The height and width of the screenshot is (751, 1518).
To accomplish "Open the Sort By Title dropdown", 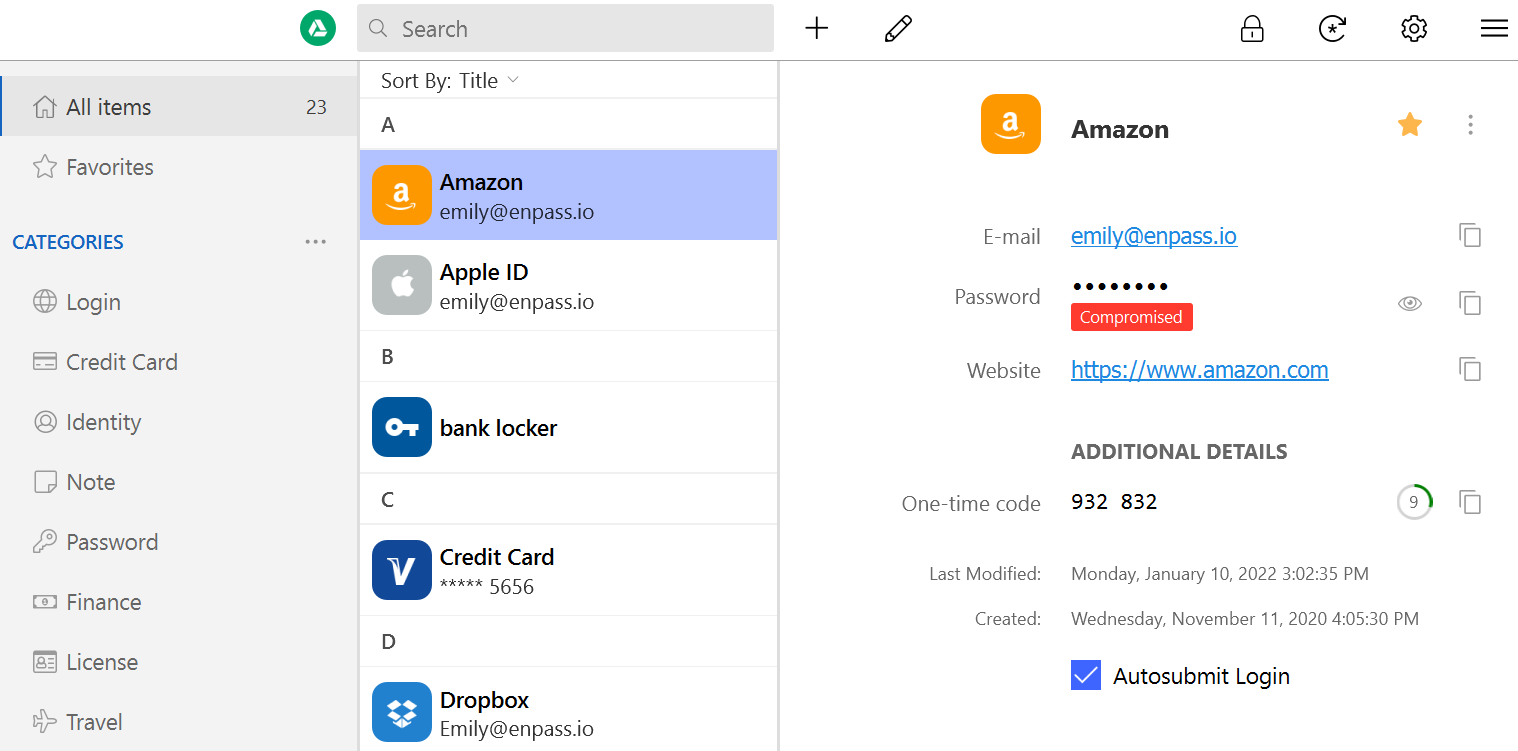I will click(449, 81).
